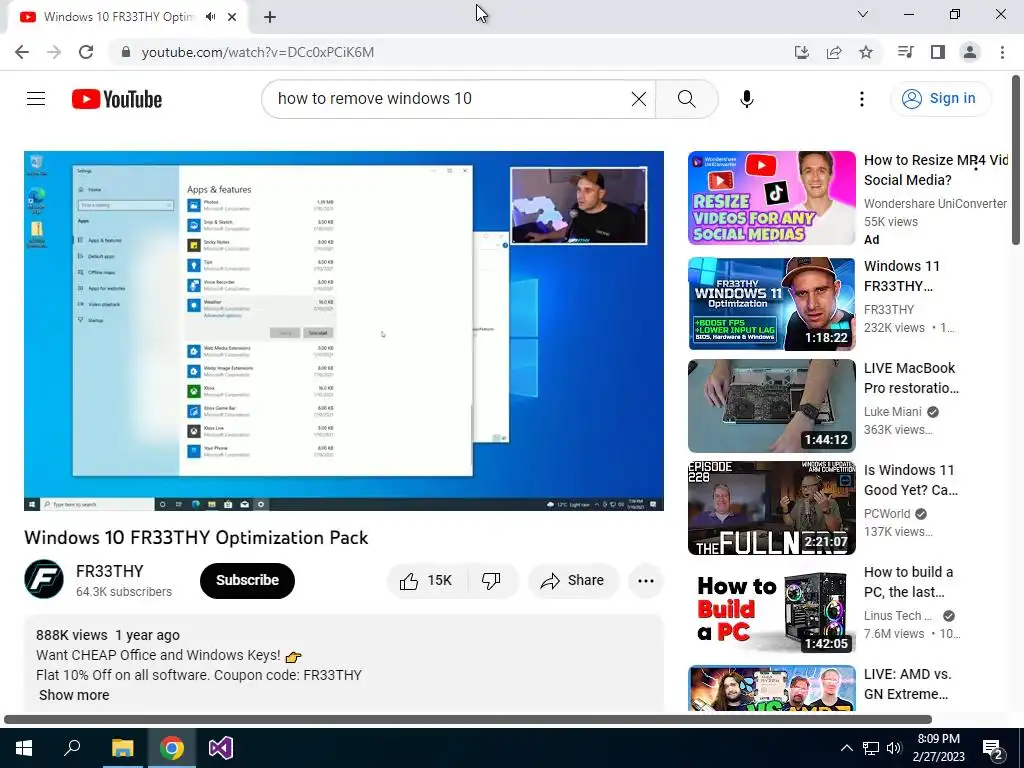Mute the tab via speaker icon
Viewport: 1024px width, 768px height.
(210, 17)
